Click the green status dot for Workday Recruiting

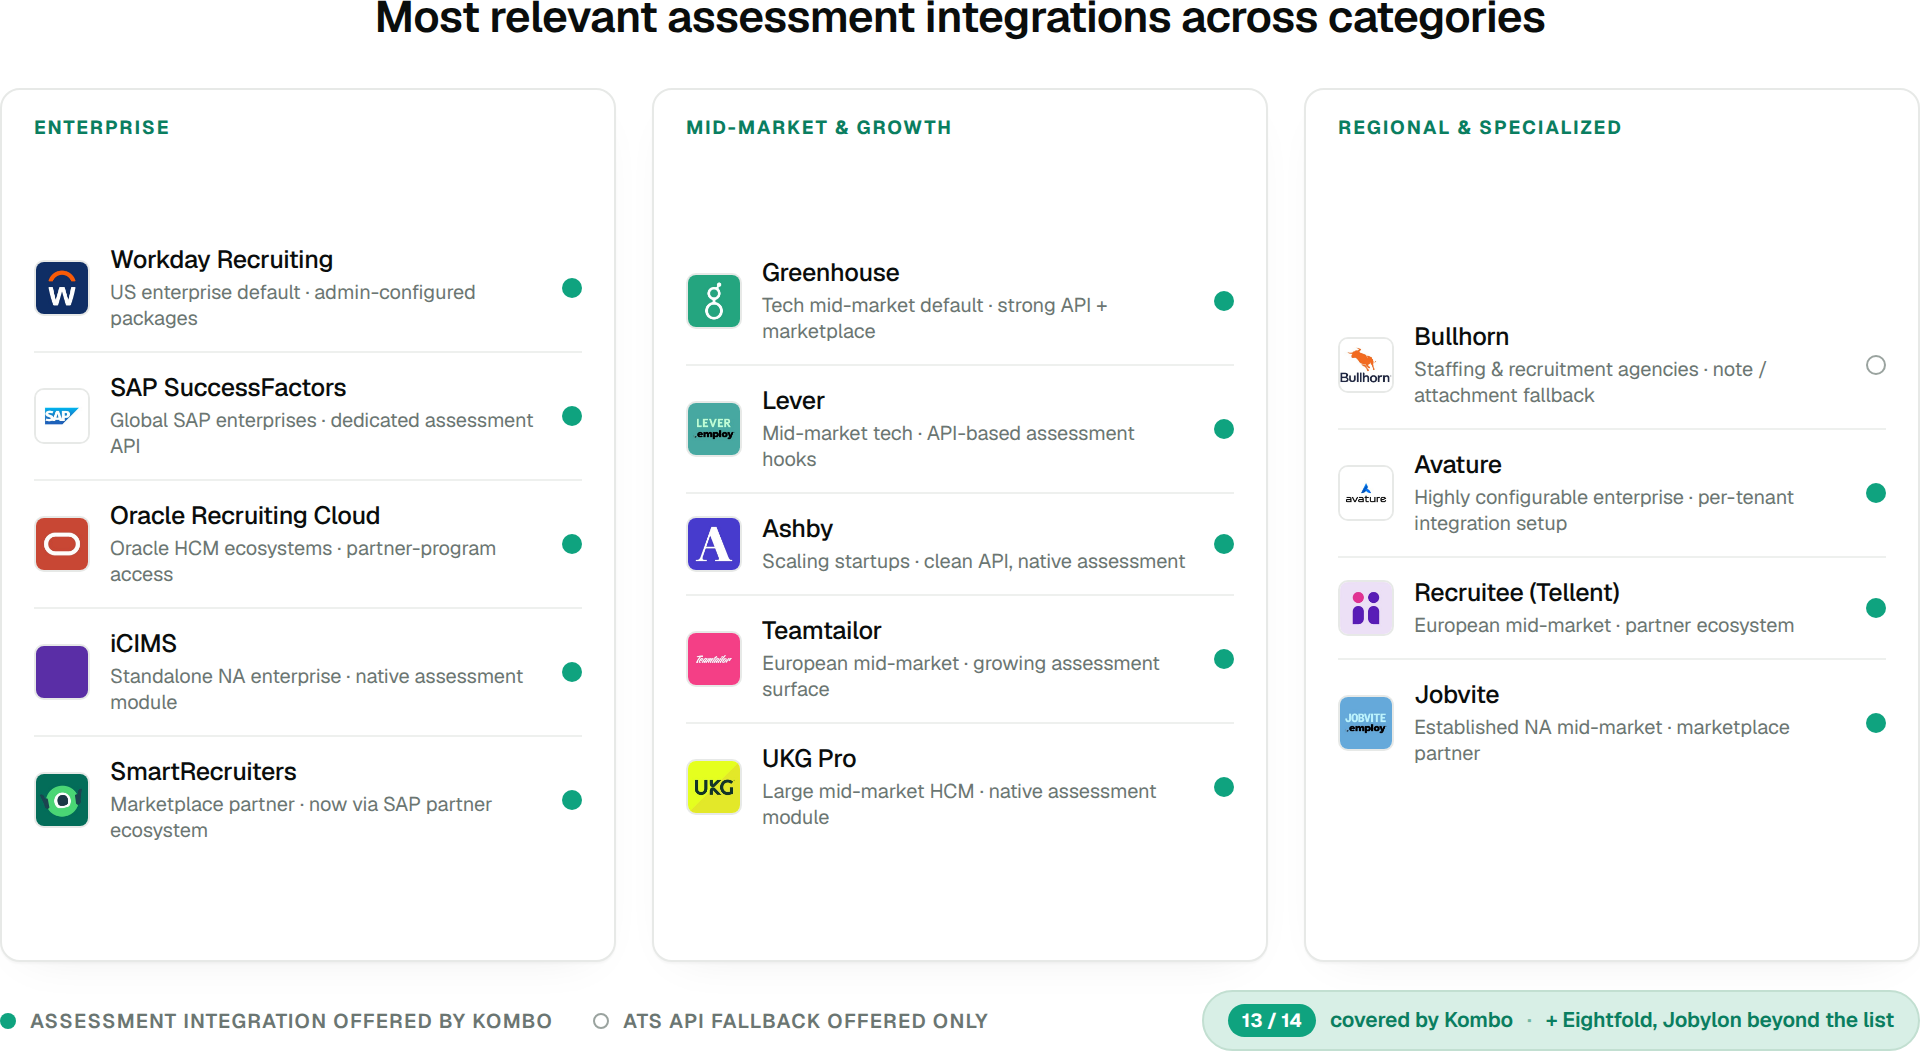(572, 288)
